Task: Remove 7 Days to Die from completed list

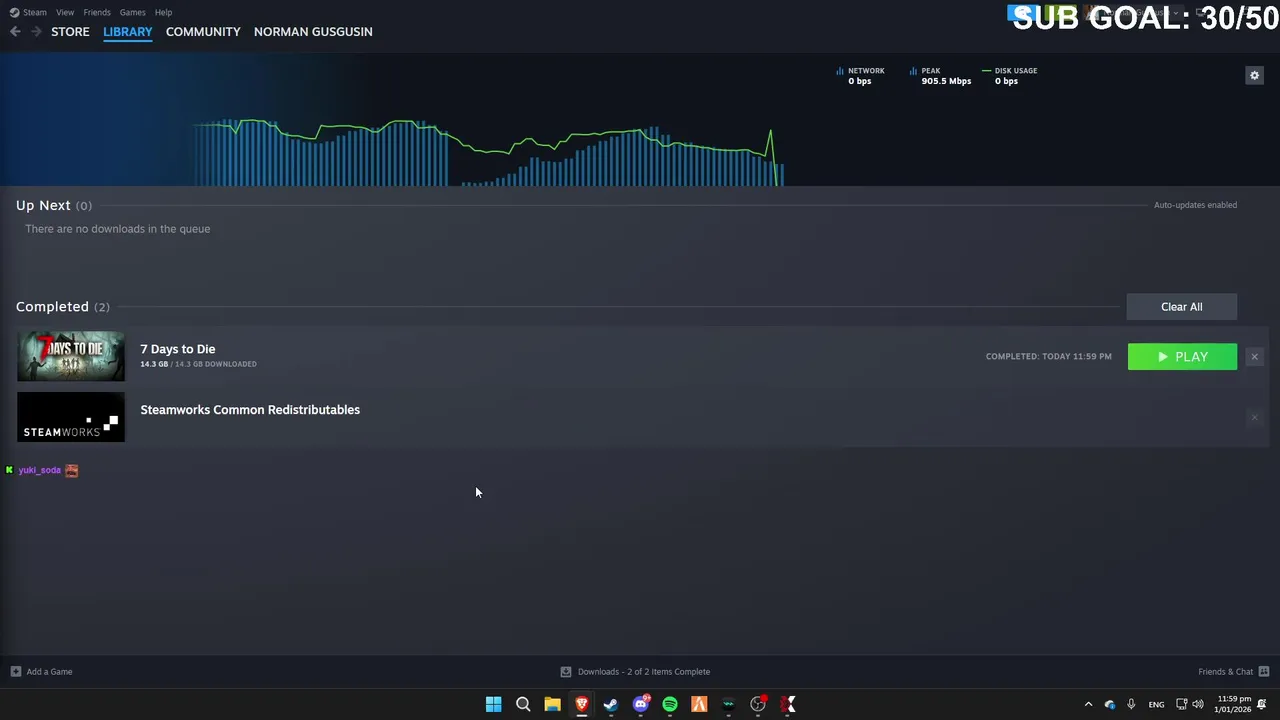Action: 1254,357
